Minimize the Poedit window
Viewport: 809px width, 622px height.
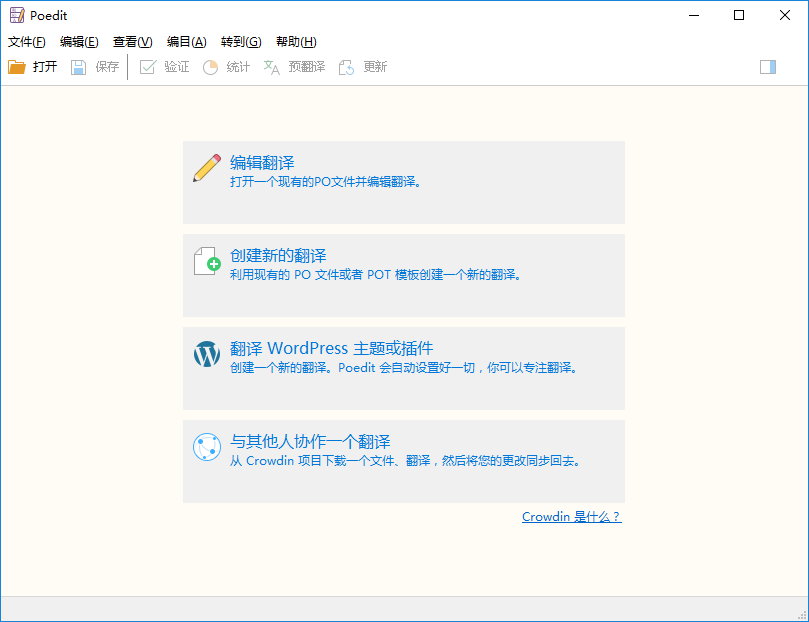[x=694, y=15]
